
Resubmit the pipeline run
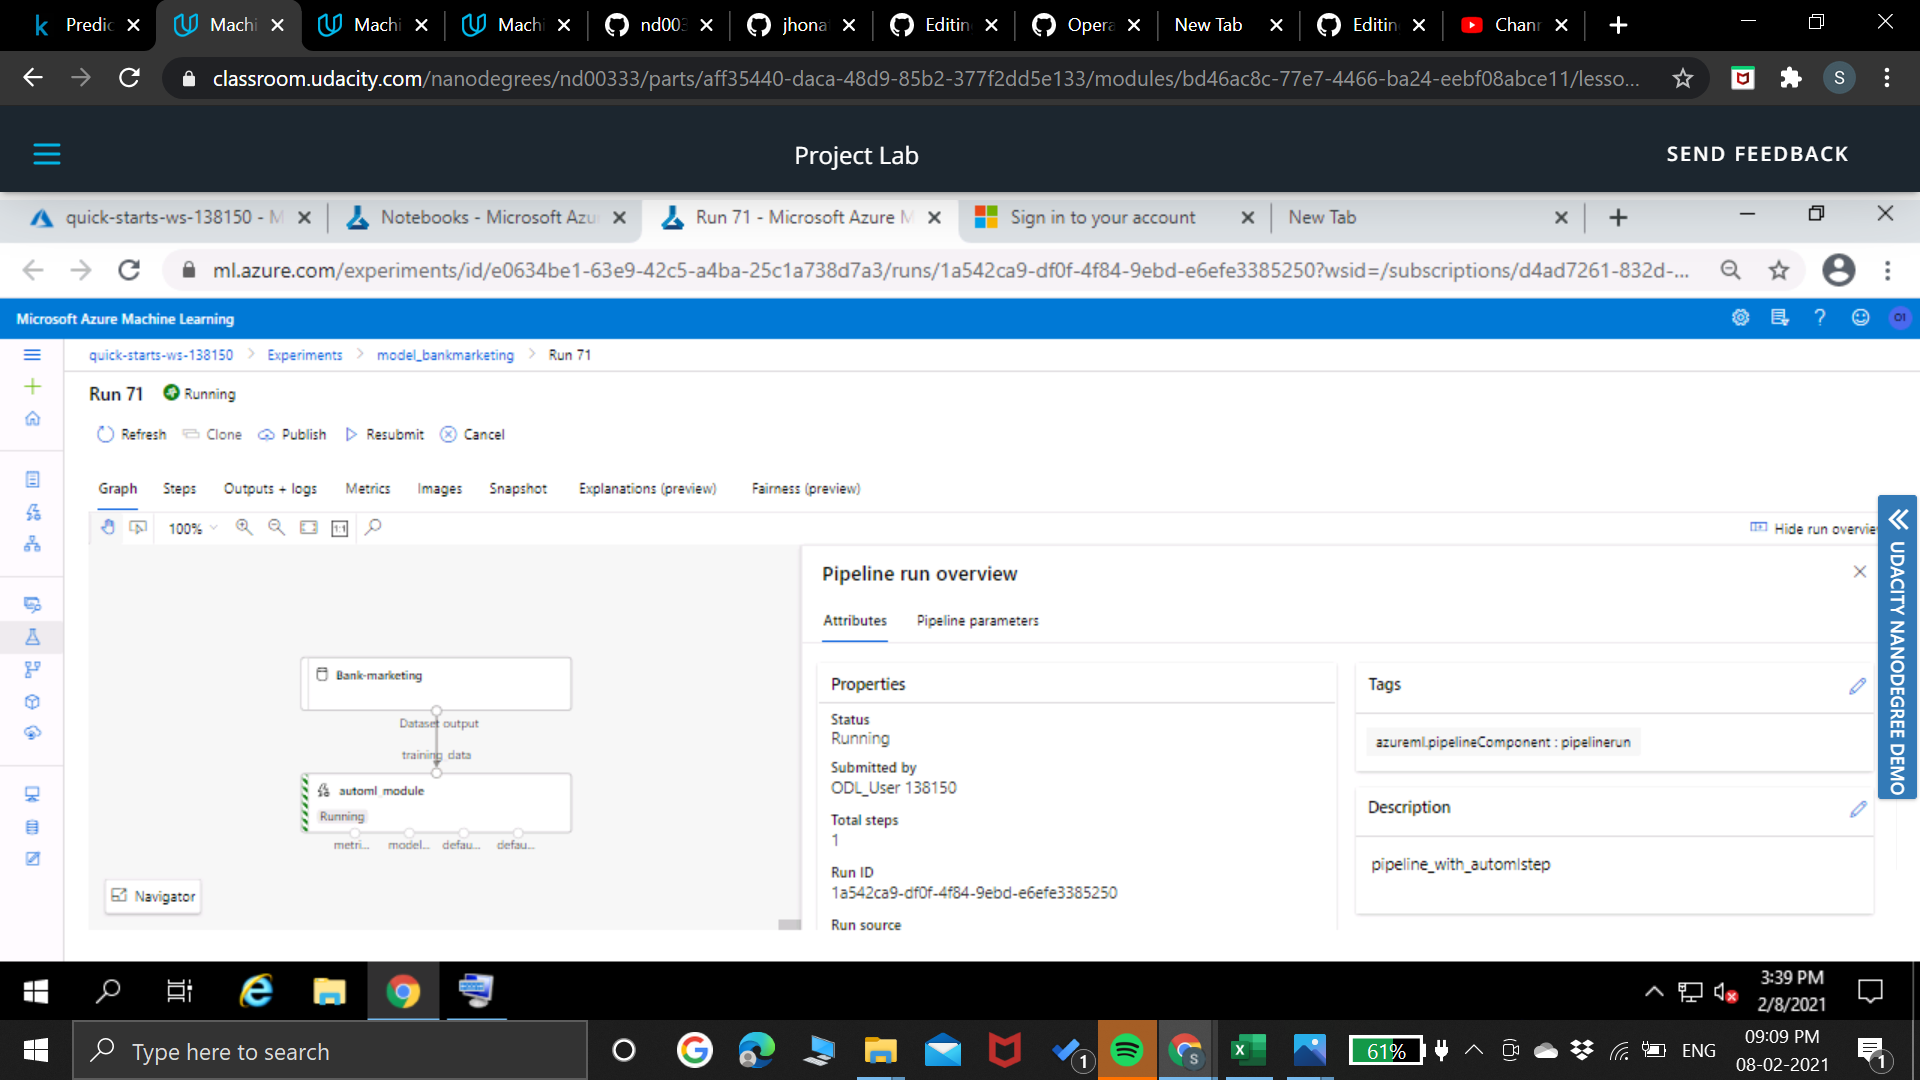click(x=384, y=434)
